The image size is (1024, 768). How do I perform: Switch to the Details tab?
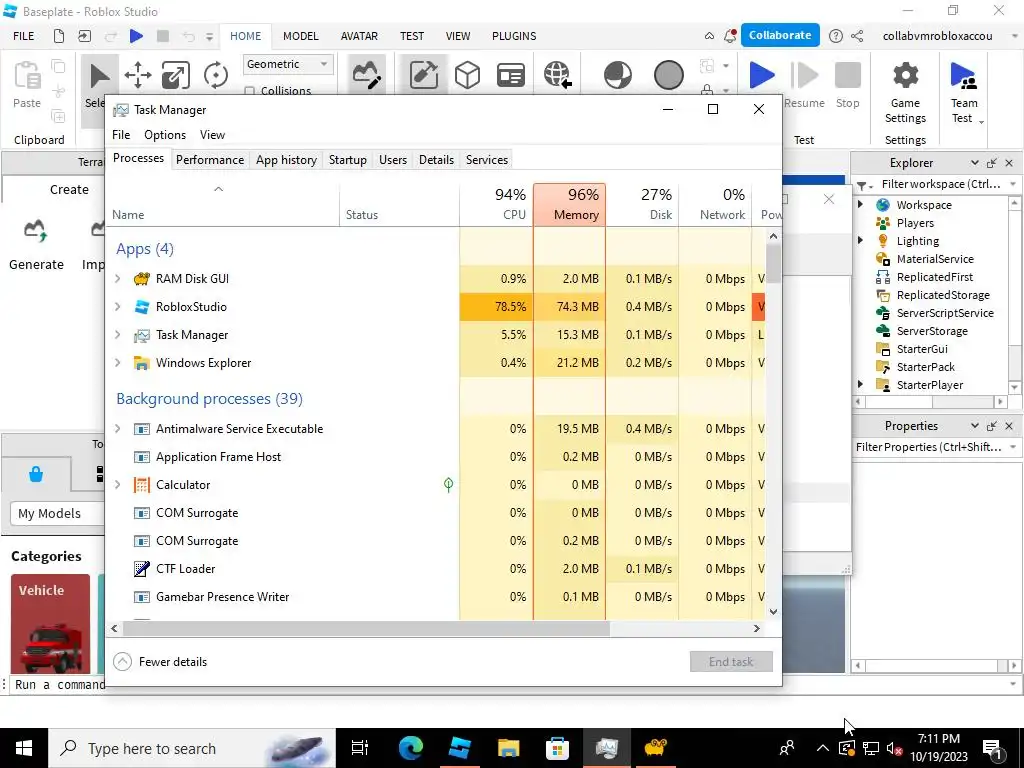pos(436,160)
